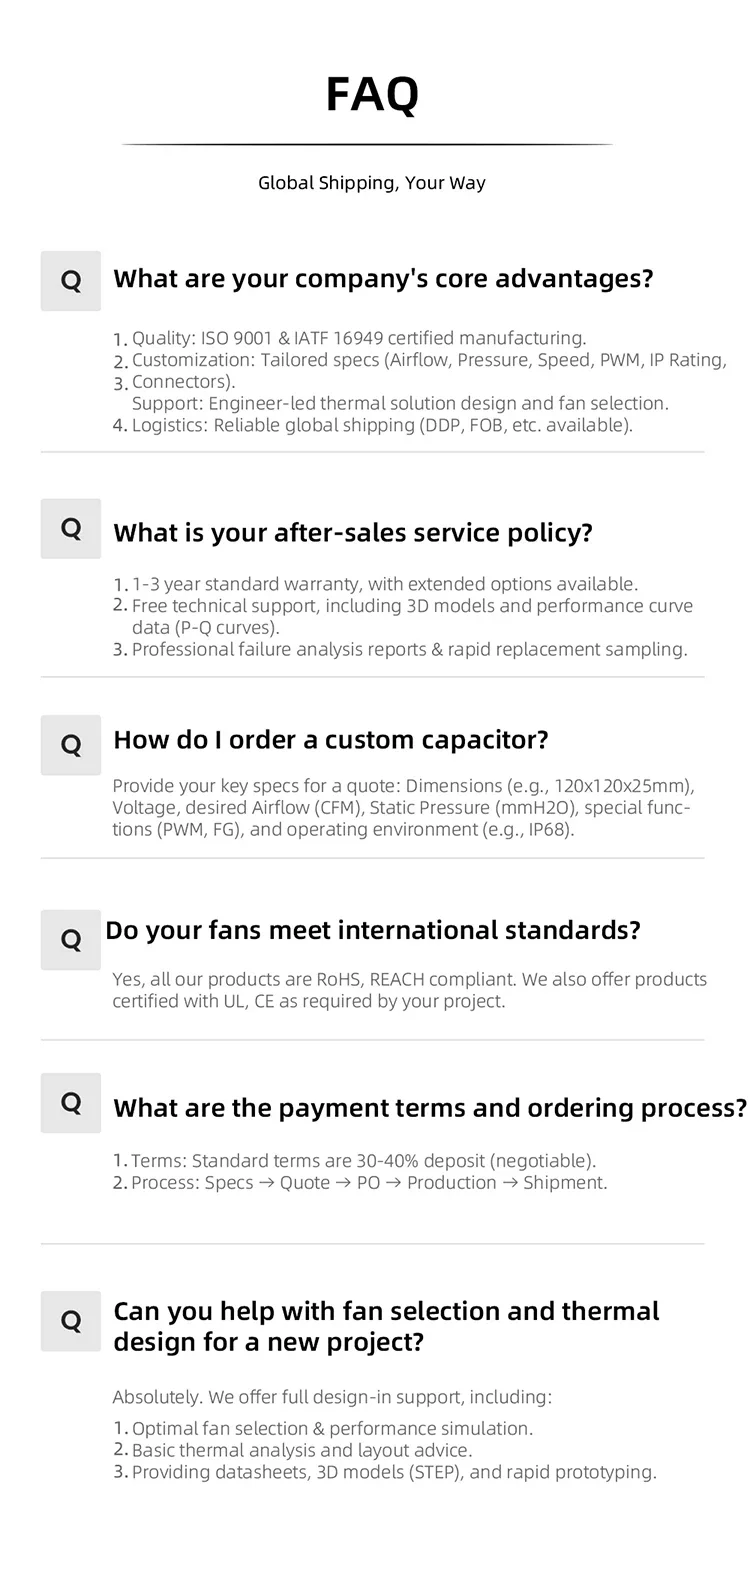Click the Q icon beside the fan selection question
Screen dimensions: 750x1578
click(x=71, y=1321)
